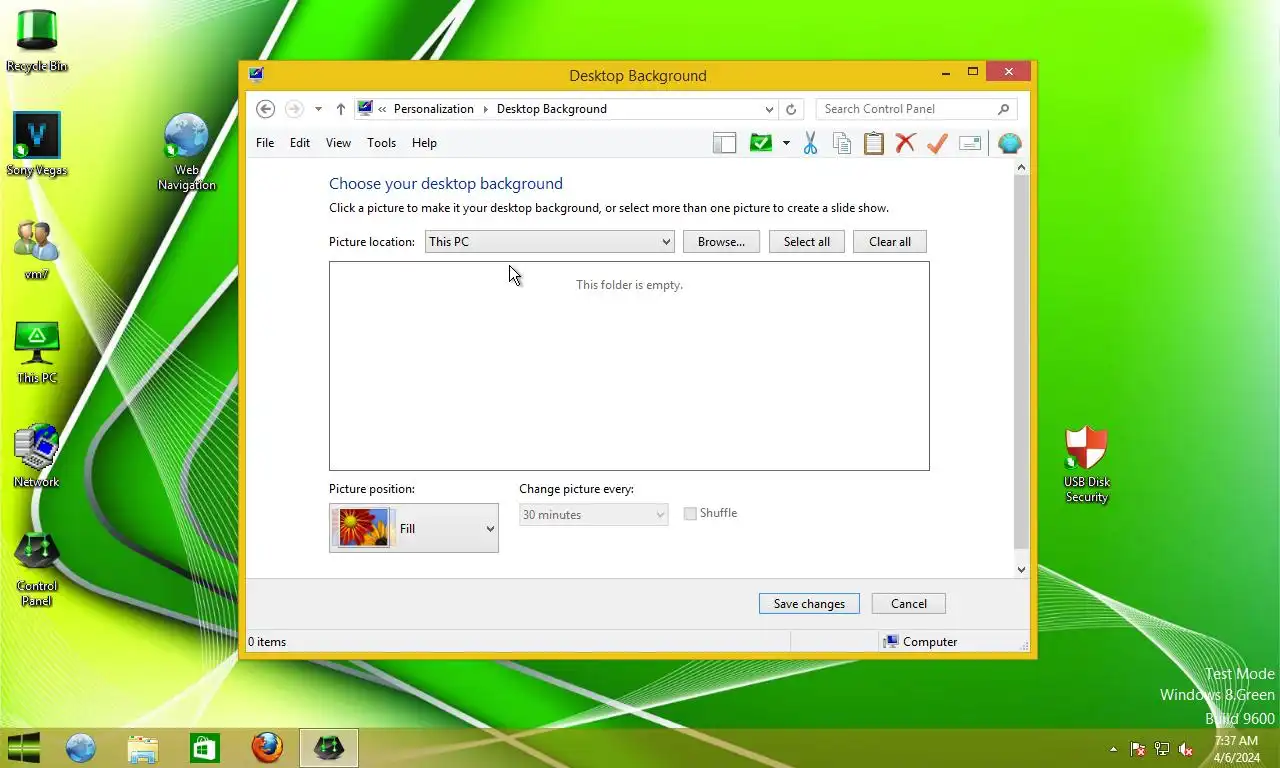Click the layout pane toolbar icon
This screenshot has height=768, width=1280.
724,143
